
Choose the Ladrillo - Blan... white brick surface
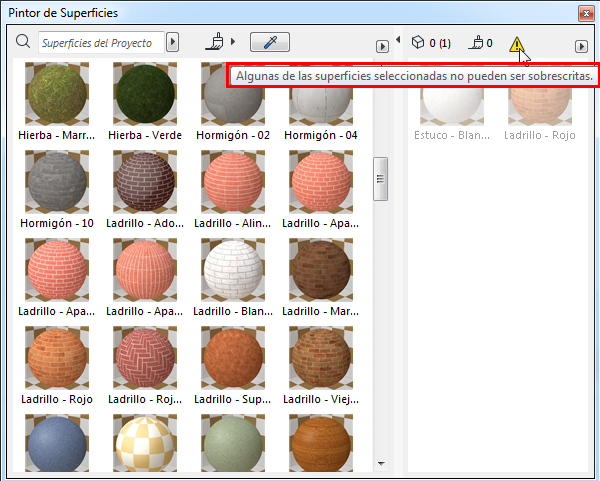coord(232,268)
